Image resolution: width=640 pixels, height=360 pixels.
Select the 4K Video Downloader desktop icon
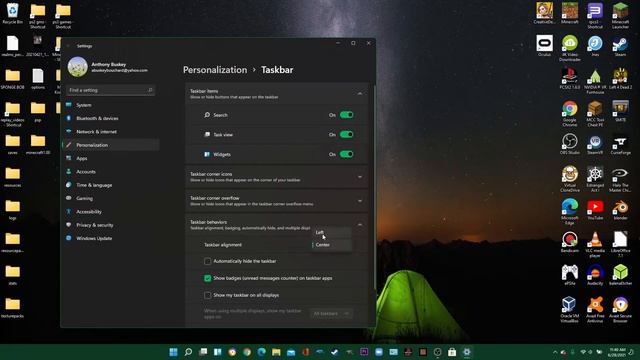570,48
